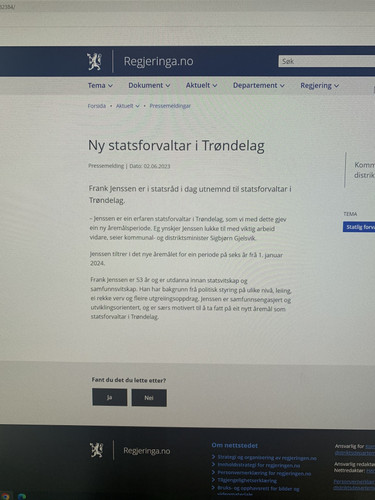Image resolution: width=375 pixels, height=500 pixels.
Task: Expand the Aktuelt main menu
Action: (x=201, y=86)
